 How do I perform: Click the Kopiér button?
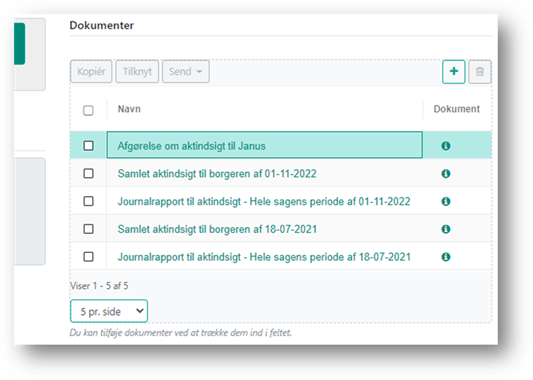pyautogui.click(x=91, y=72)
